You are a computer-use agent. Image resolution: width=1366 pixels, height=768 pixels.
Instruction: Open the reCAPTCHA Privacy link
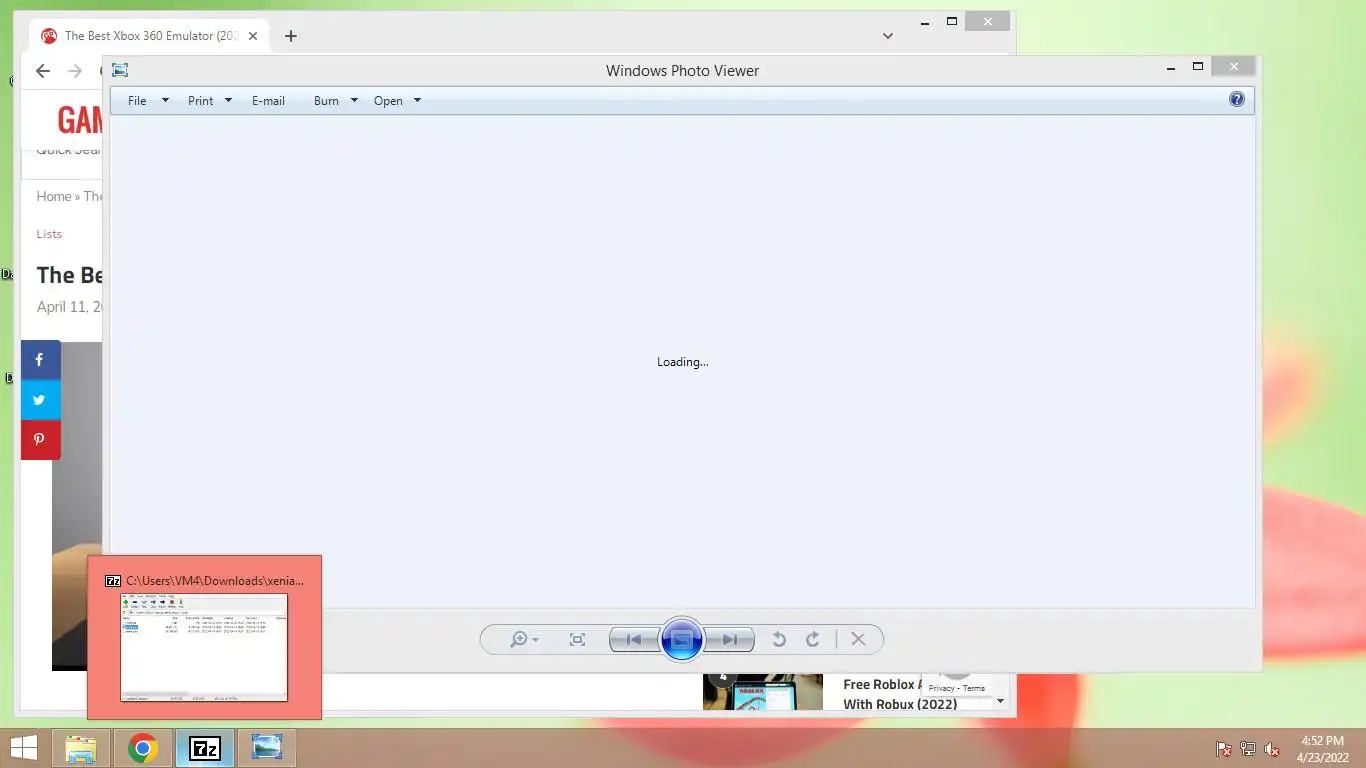tap(942, 688)
